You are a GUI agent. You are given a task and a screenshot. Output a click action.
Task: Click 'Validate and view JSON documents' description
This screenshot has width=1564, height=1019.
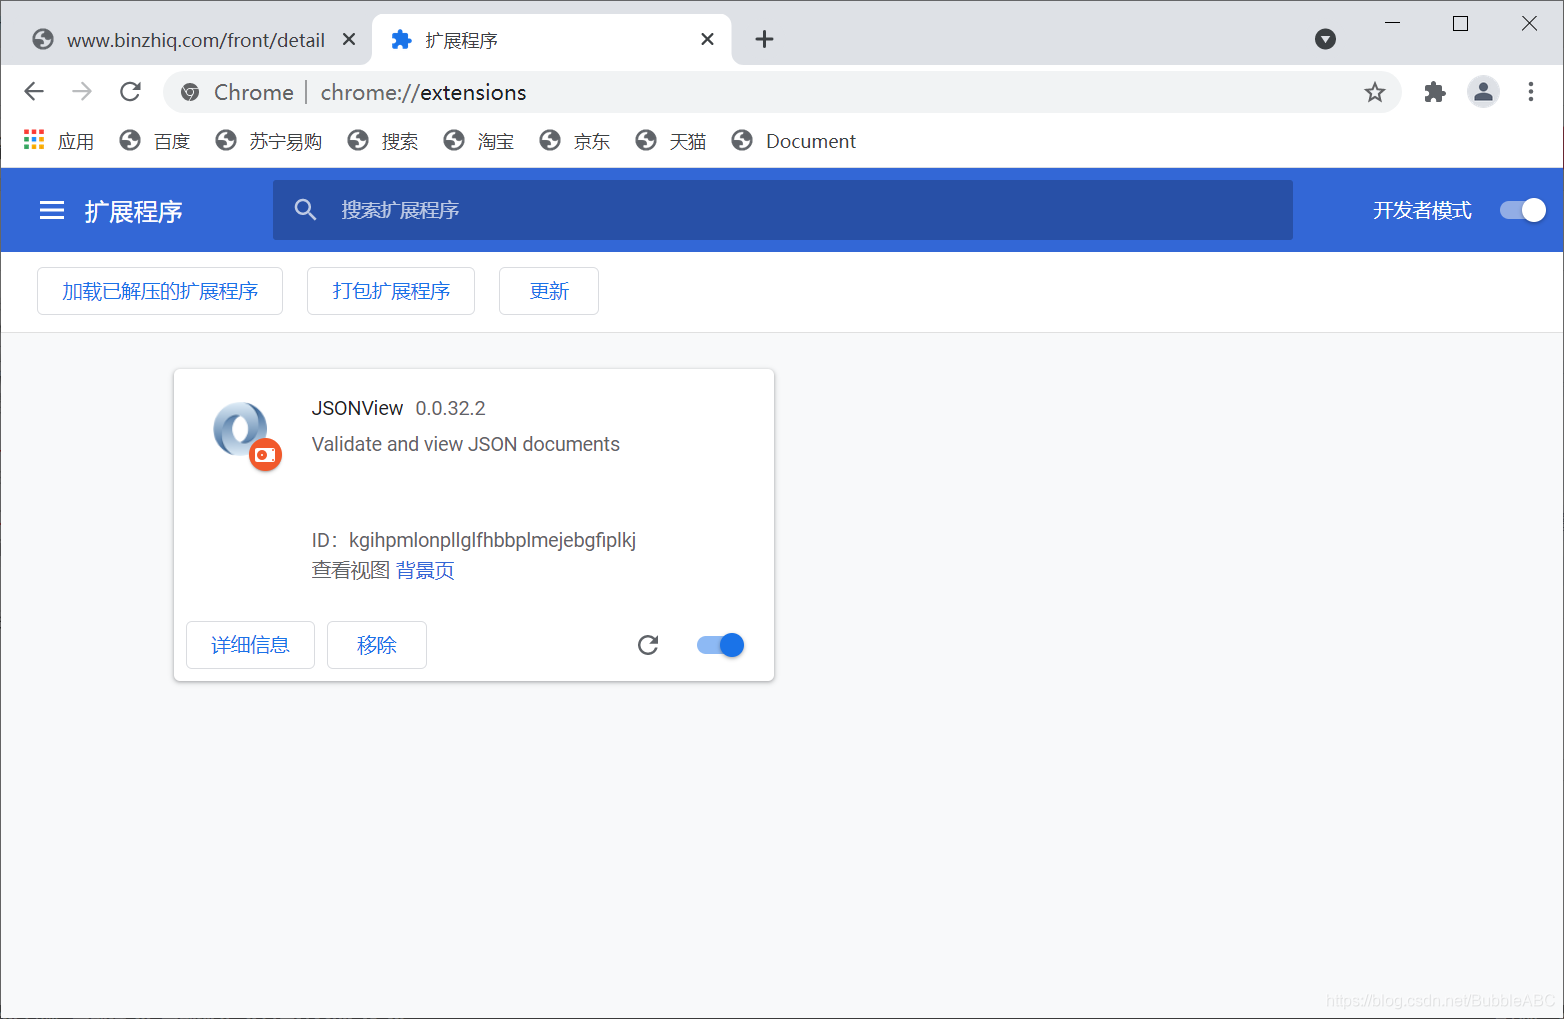[x=466, y=444]
